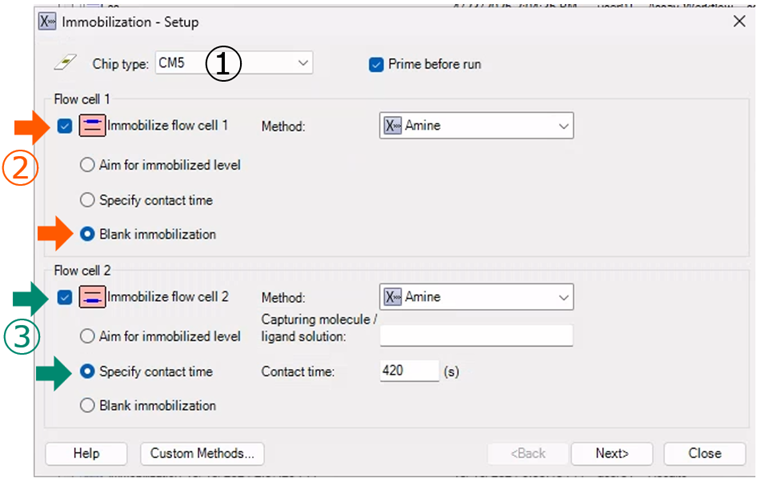Toggle the Prime before run checkbox

[x=377, y=65]
